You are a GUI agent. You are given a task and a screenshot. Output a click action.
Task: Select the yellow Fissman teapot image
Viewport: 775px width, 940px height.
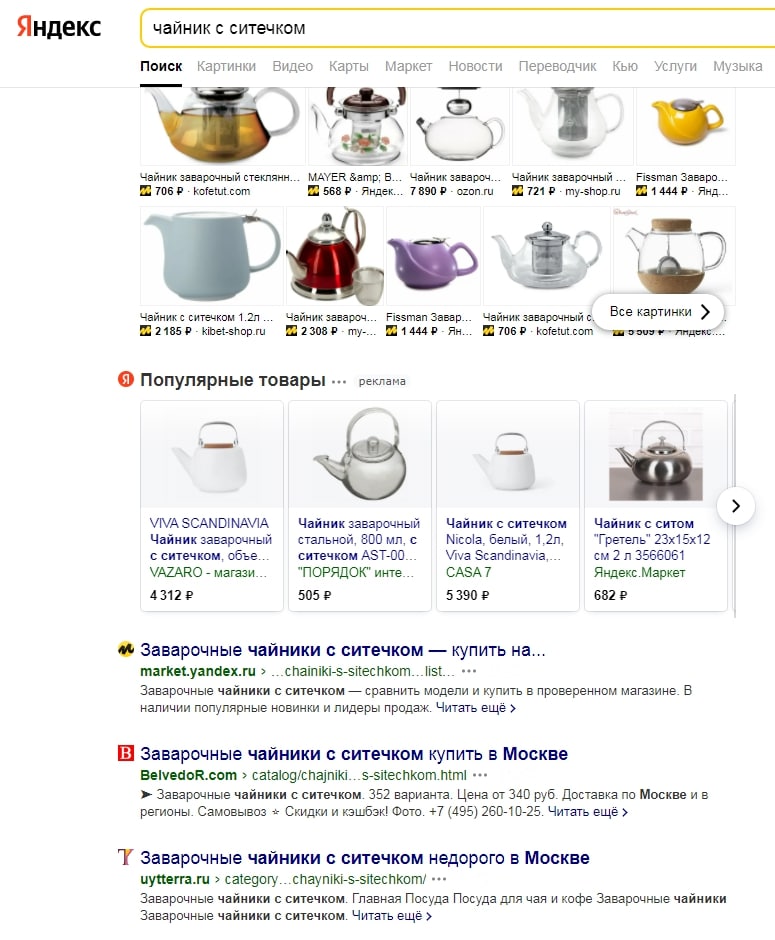tap(685, 125)
